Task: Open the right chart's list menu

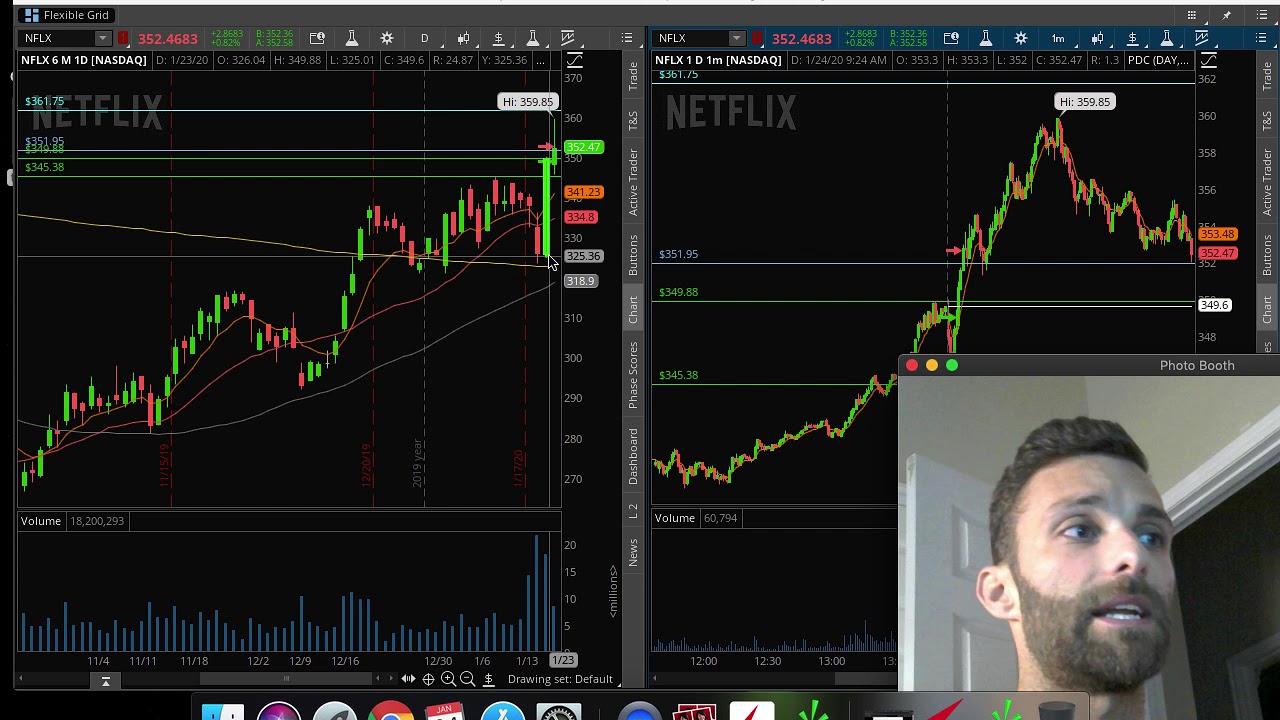Action: pos(1260,38)
